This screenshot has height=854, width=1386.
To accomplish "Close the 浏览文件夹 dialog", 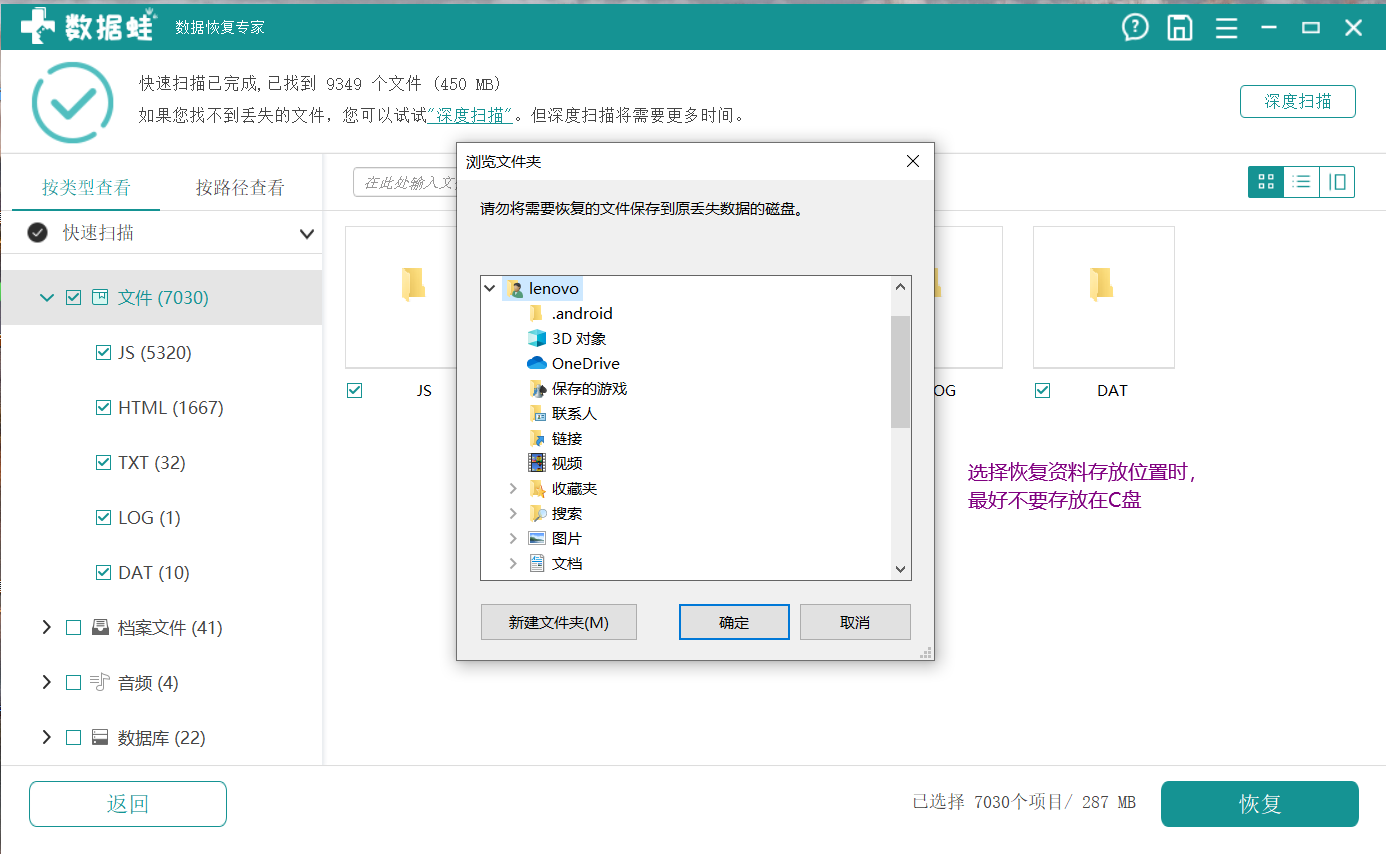I will coord(912,161).
